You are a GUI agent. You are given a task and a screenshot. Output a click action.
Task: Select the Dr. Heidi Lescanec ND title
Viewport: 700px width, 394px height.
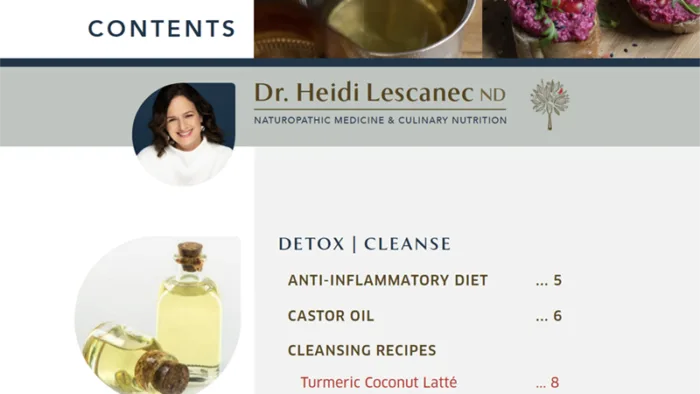click(x=379, y=93)
